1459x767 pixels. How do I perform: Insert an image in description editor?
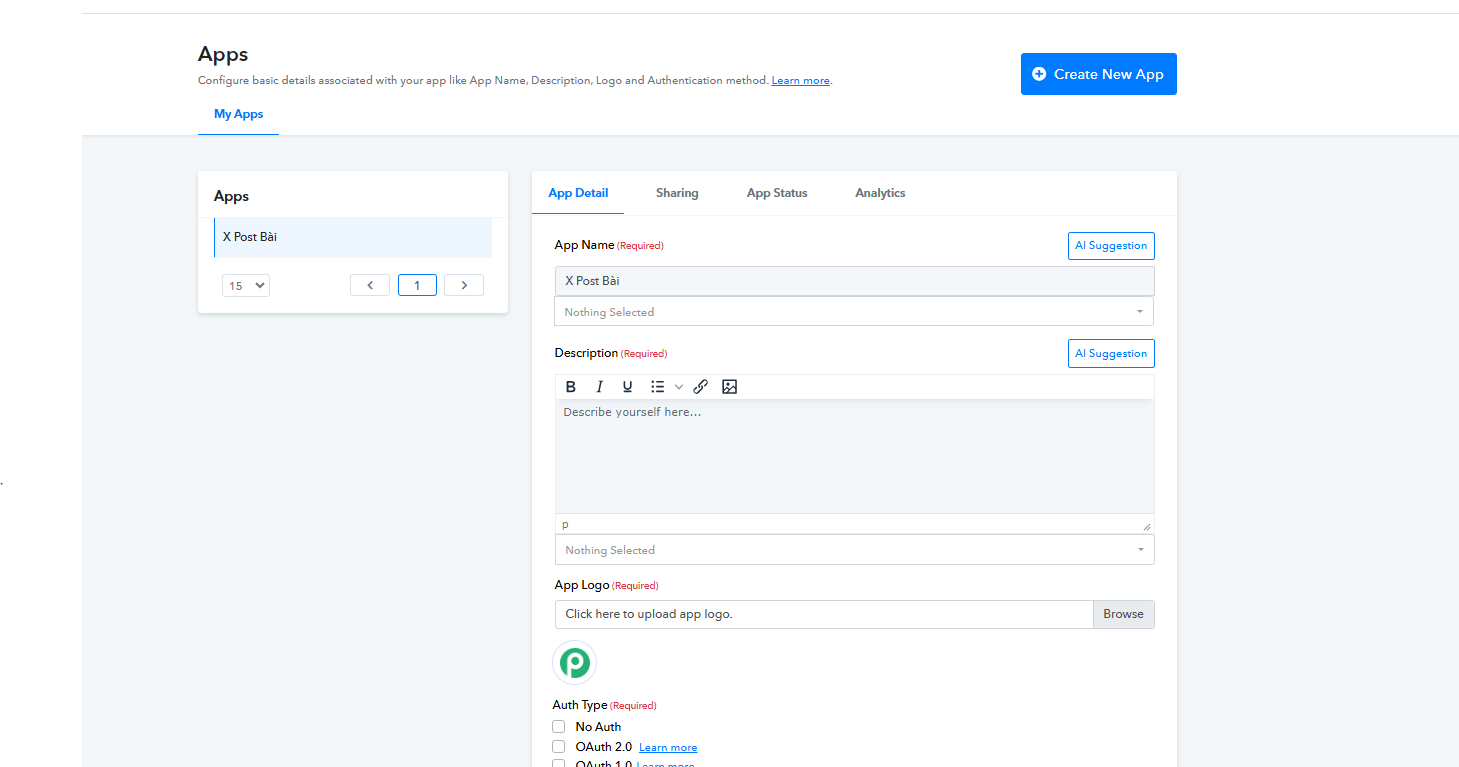(730, 387)
